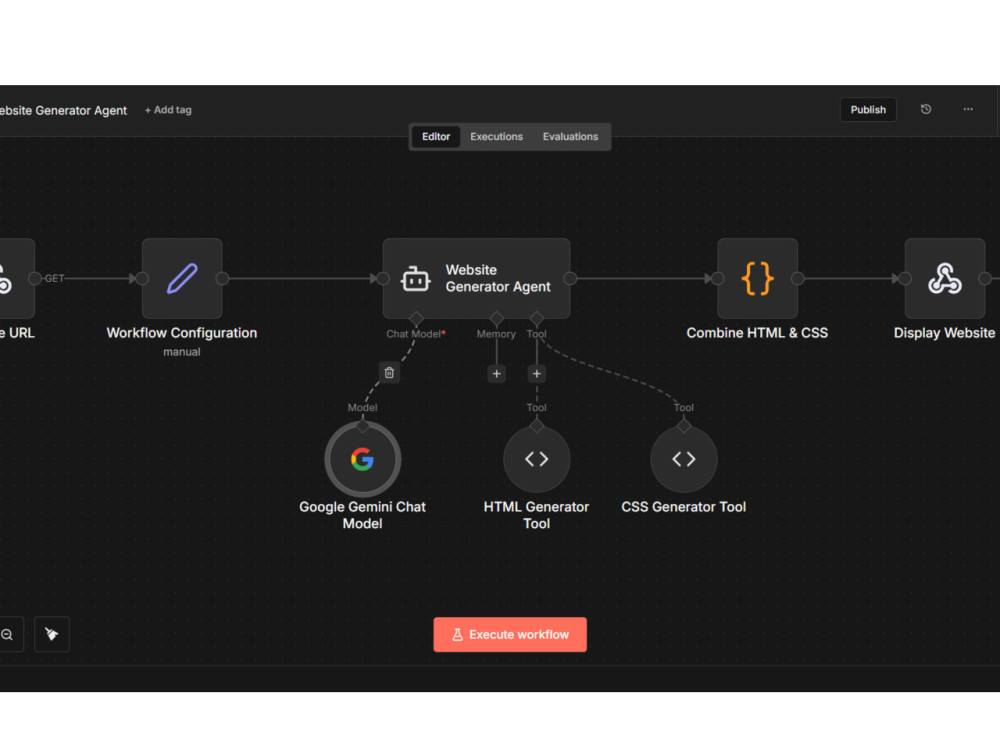
Task: Select the HTML Generator Tool node
Action: point(536,459)
